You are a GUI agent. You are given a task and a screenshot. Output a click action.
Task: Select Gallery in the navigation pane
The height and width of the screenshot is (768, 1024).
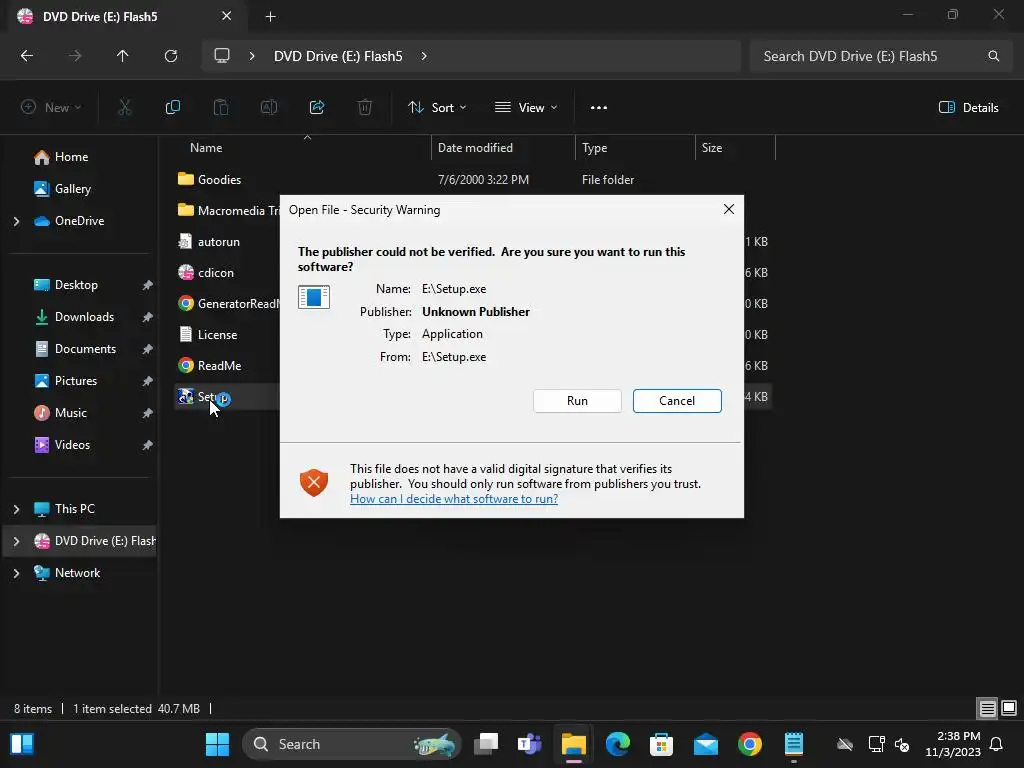tap(72, 189)
